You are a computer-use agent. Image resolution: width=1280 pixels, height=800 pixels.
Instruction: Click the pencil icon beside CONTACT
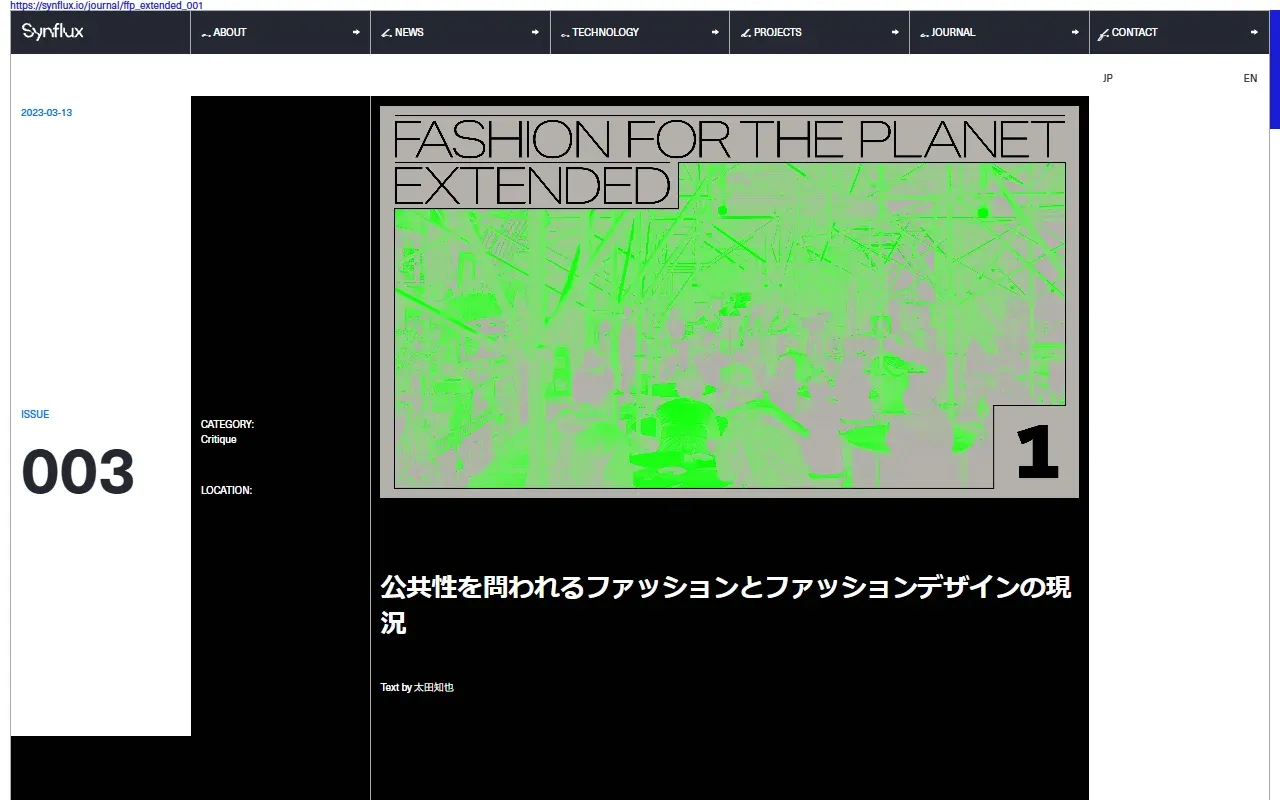pos(1104,32)
